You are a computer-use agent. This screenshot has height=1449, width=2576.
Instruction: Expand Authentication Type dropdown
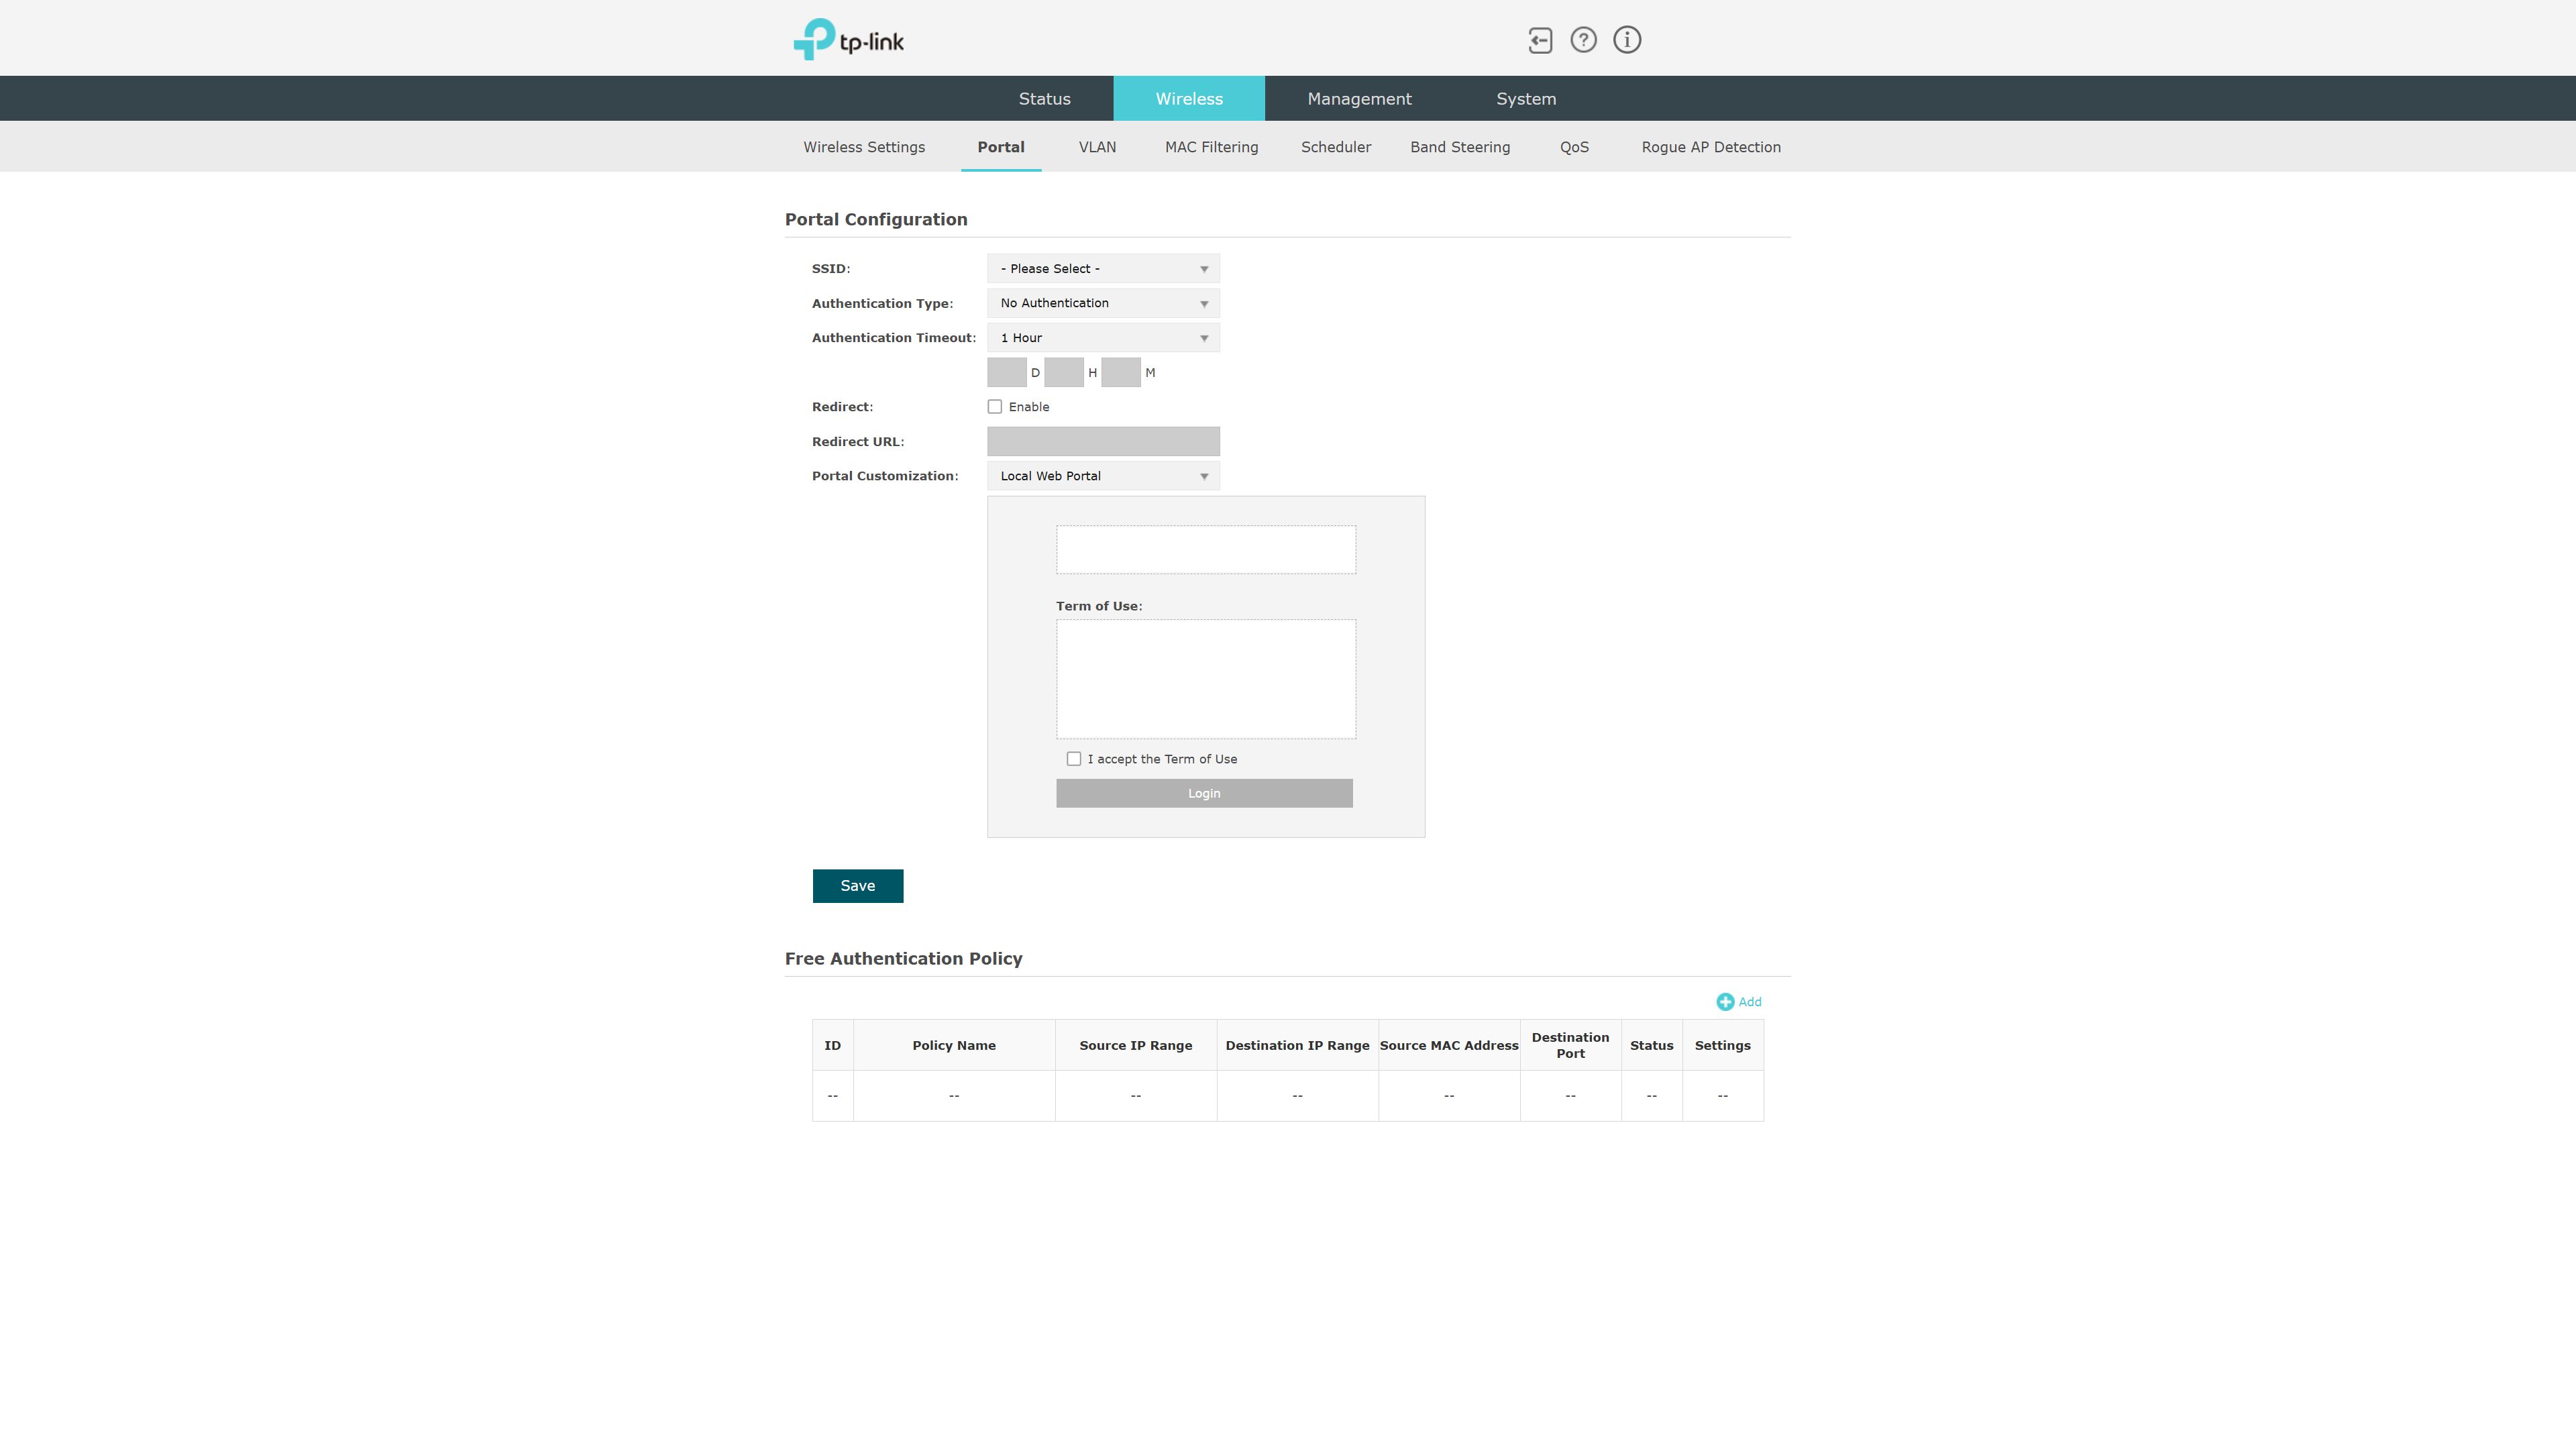pos(1103,303)
